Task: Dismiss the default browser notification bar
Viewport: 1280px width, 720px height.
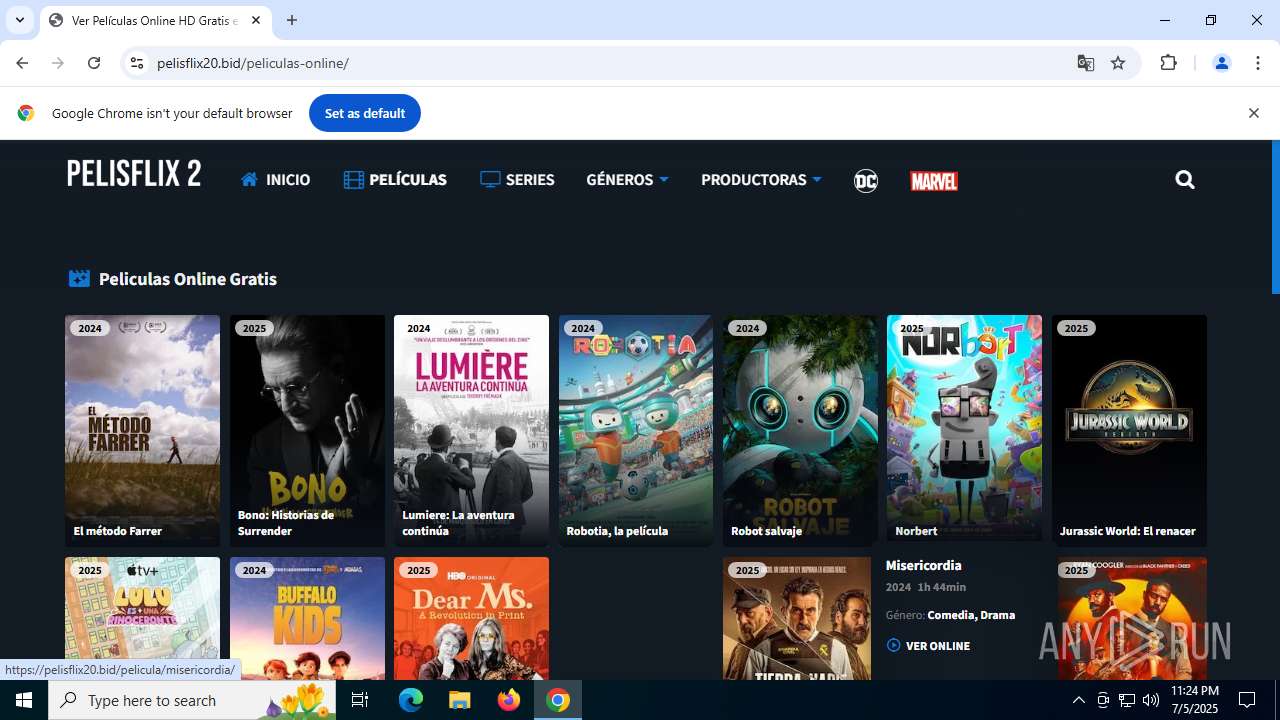Action: pyautogui.click(x=1253, y=113)
